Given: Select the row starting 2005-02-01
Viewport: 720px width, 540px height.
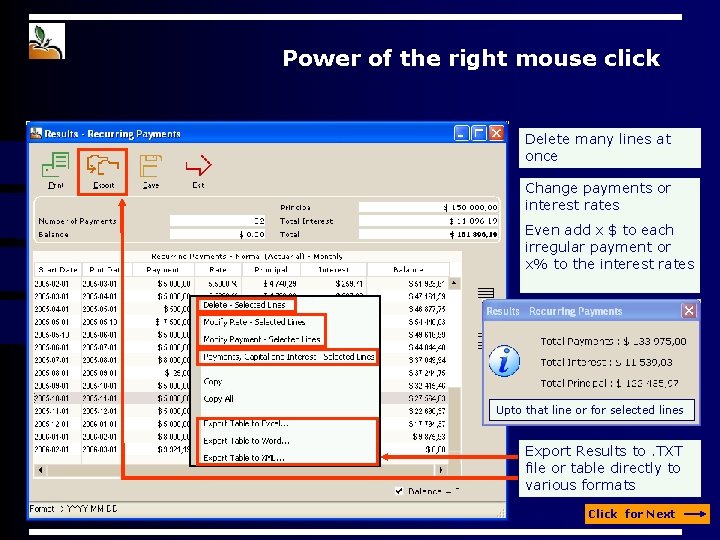Looking at the screenshot, I should coord(241,284).
